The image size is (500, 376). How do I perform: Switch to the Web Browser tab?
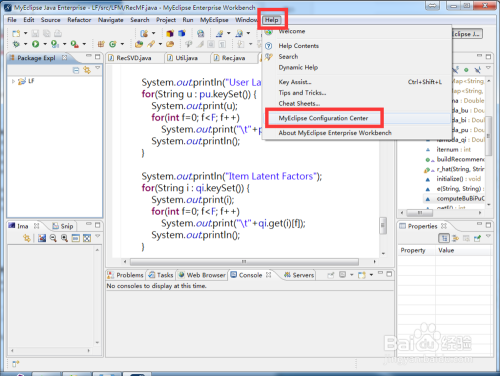coord(202,275)
